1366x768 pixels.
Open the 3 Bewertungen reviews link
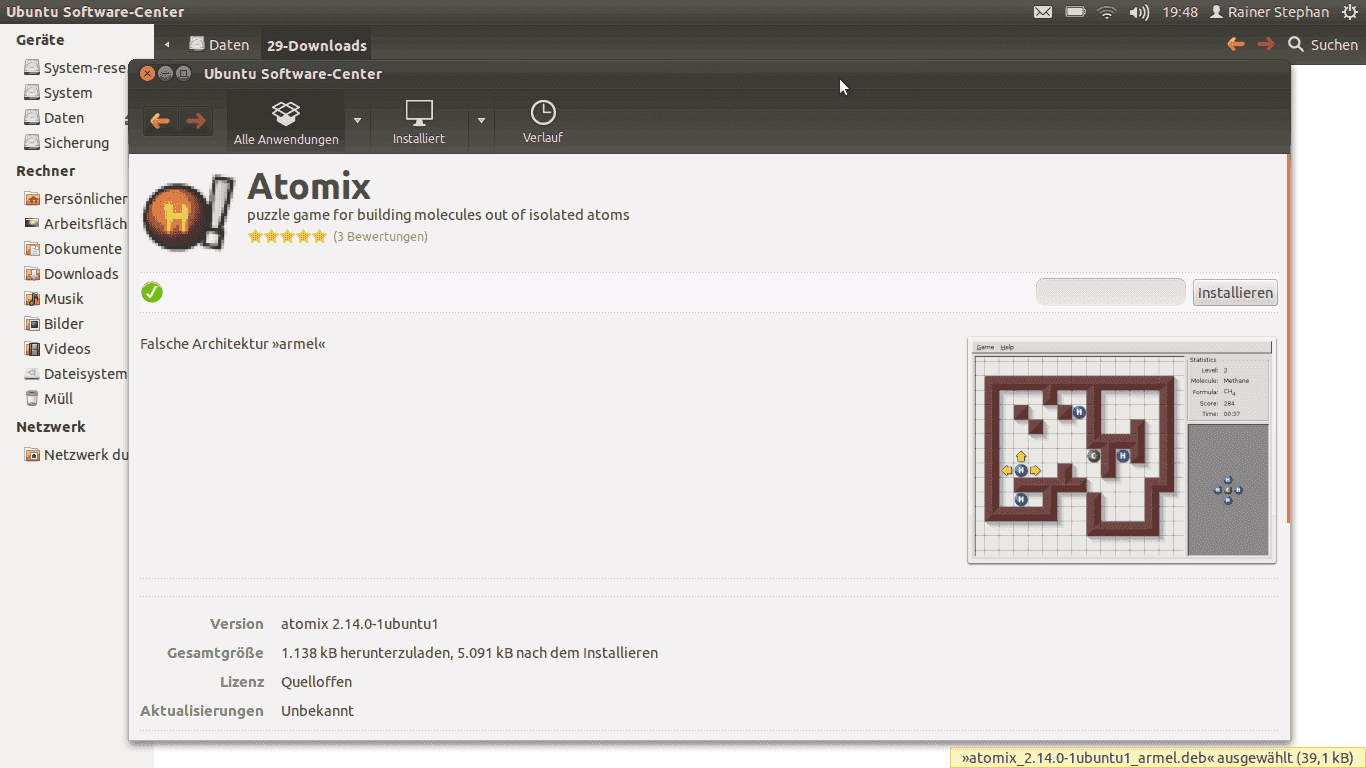tap(380, 237)
